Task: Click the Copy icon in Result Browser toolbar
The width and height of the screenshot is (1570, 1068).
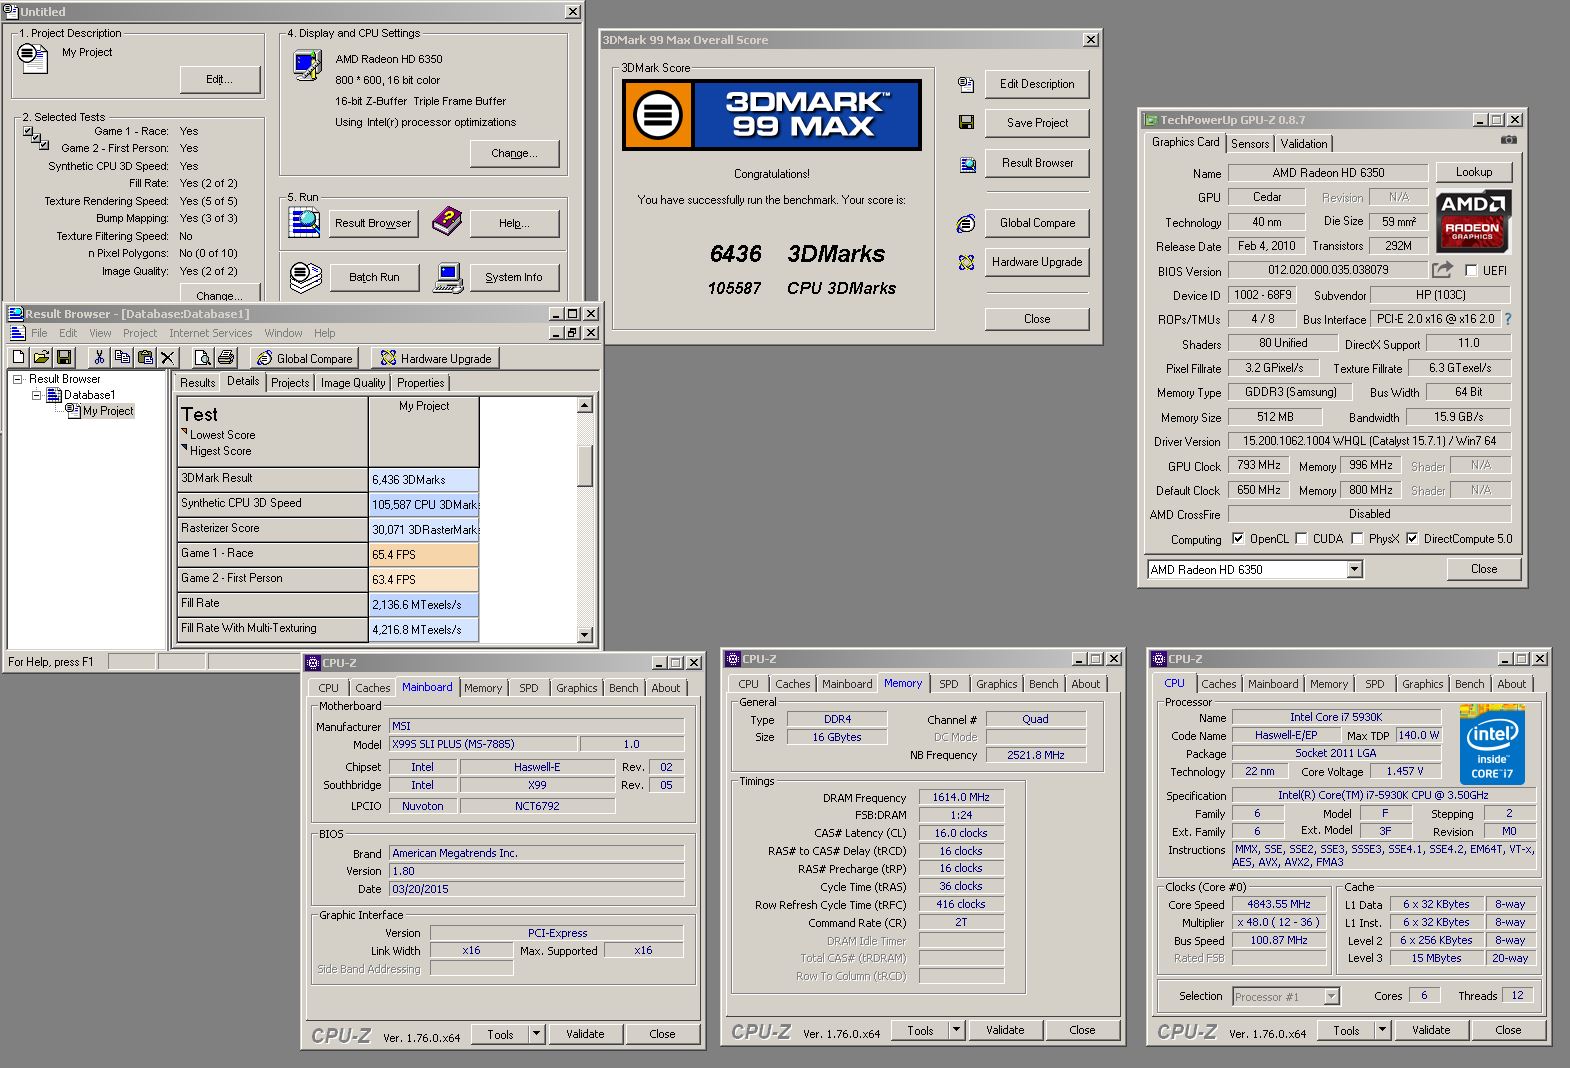Action: (122, 357)
